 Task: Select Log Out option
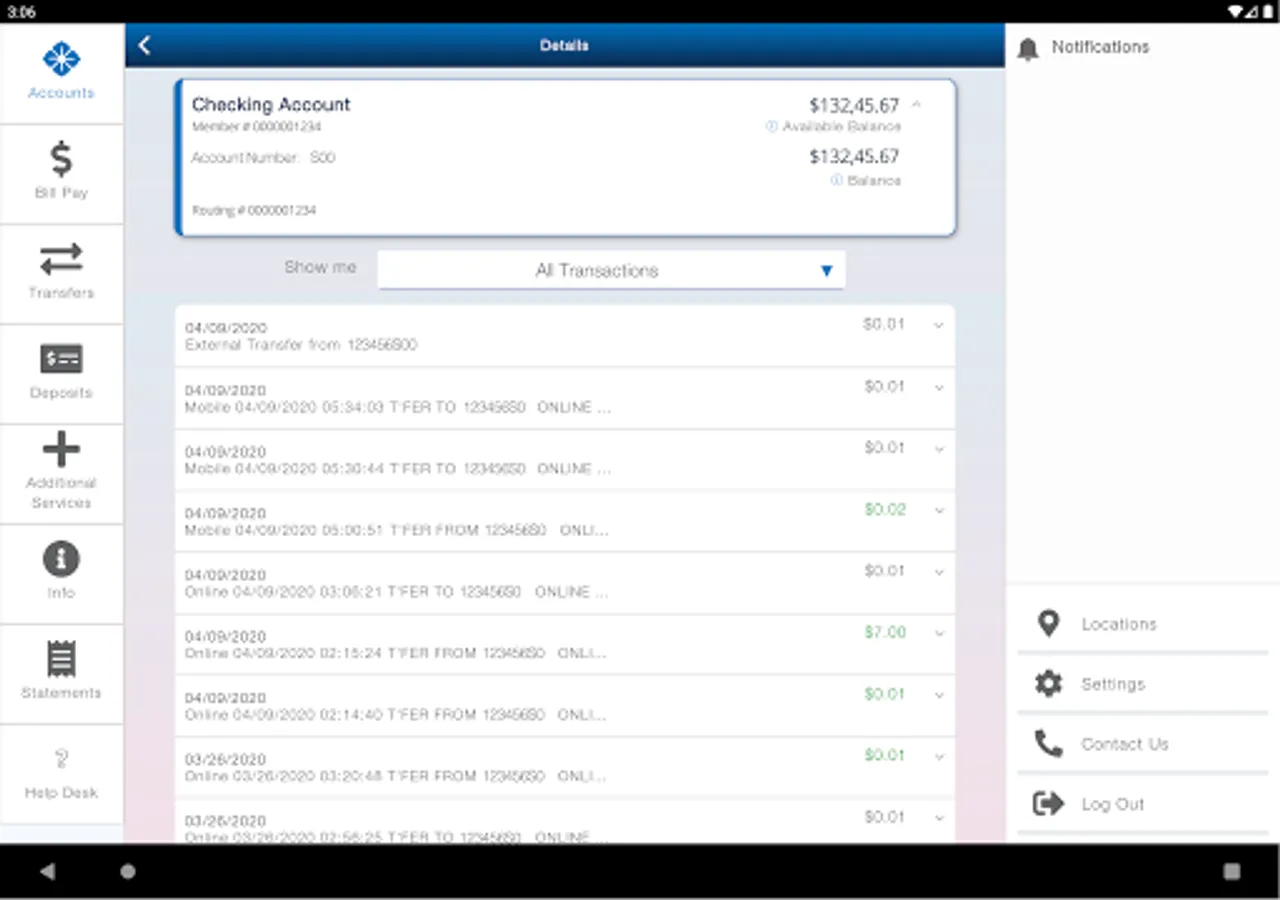click(1142, 804)
